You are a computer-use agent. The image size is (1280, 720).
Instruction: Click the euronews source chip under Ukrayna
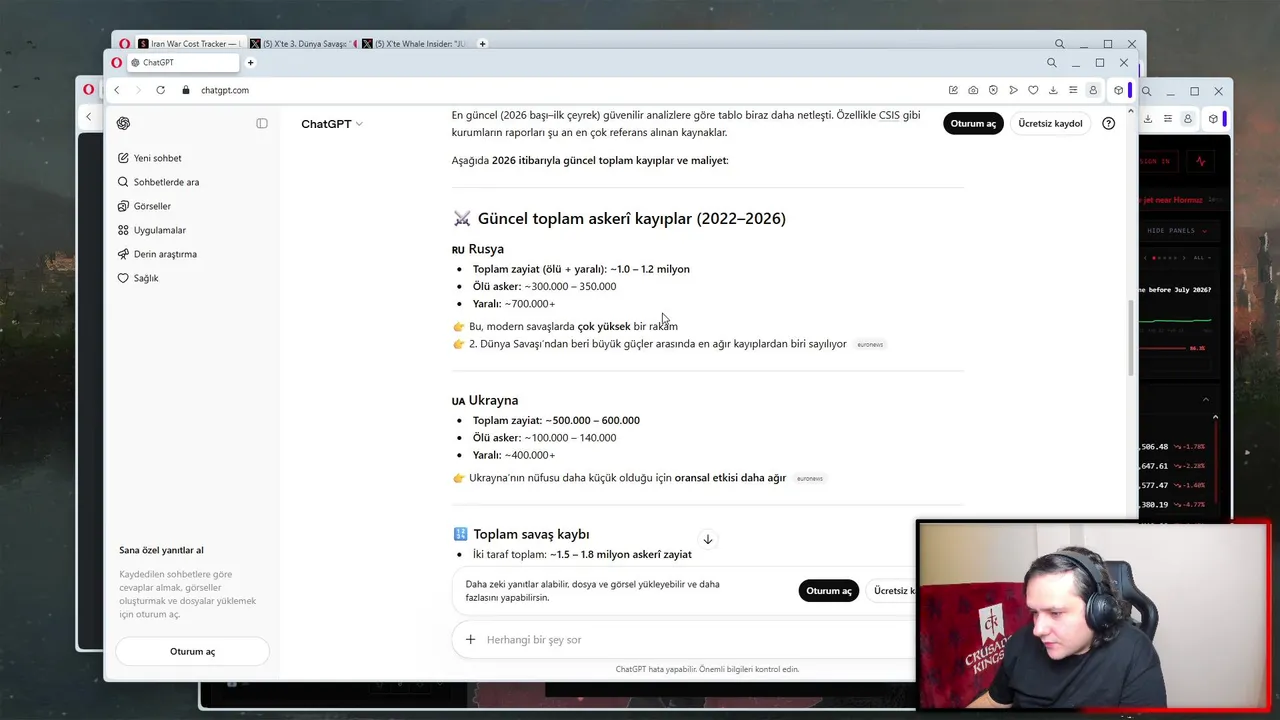tap(810, 478)
